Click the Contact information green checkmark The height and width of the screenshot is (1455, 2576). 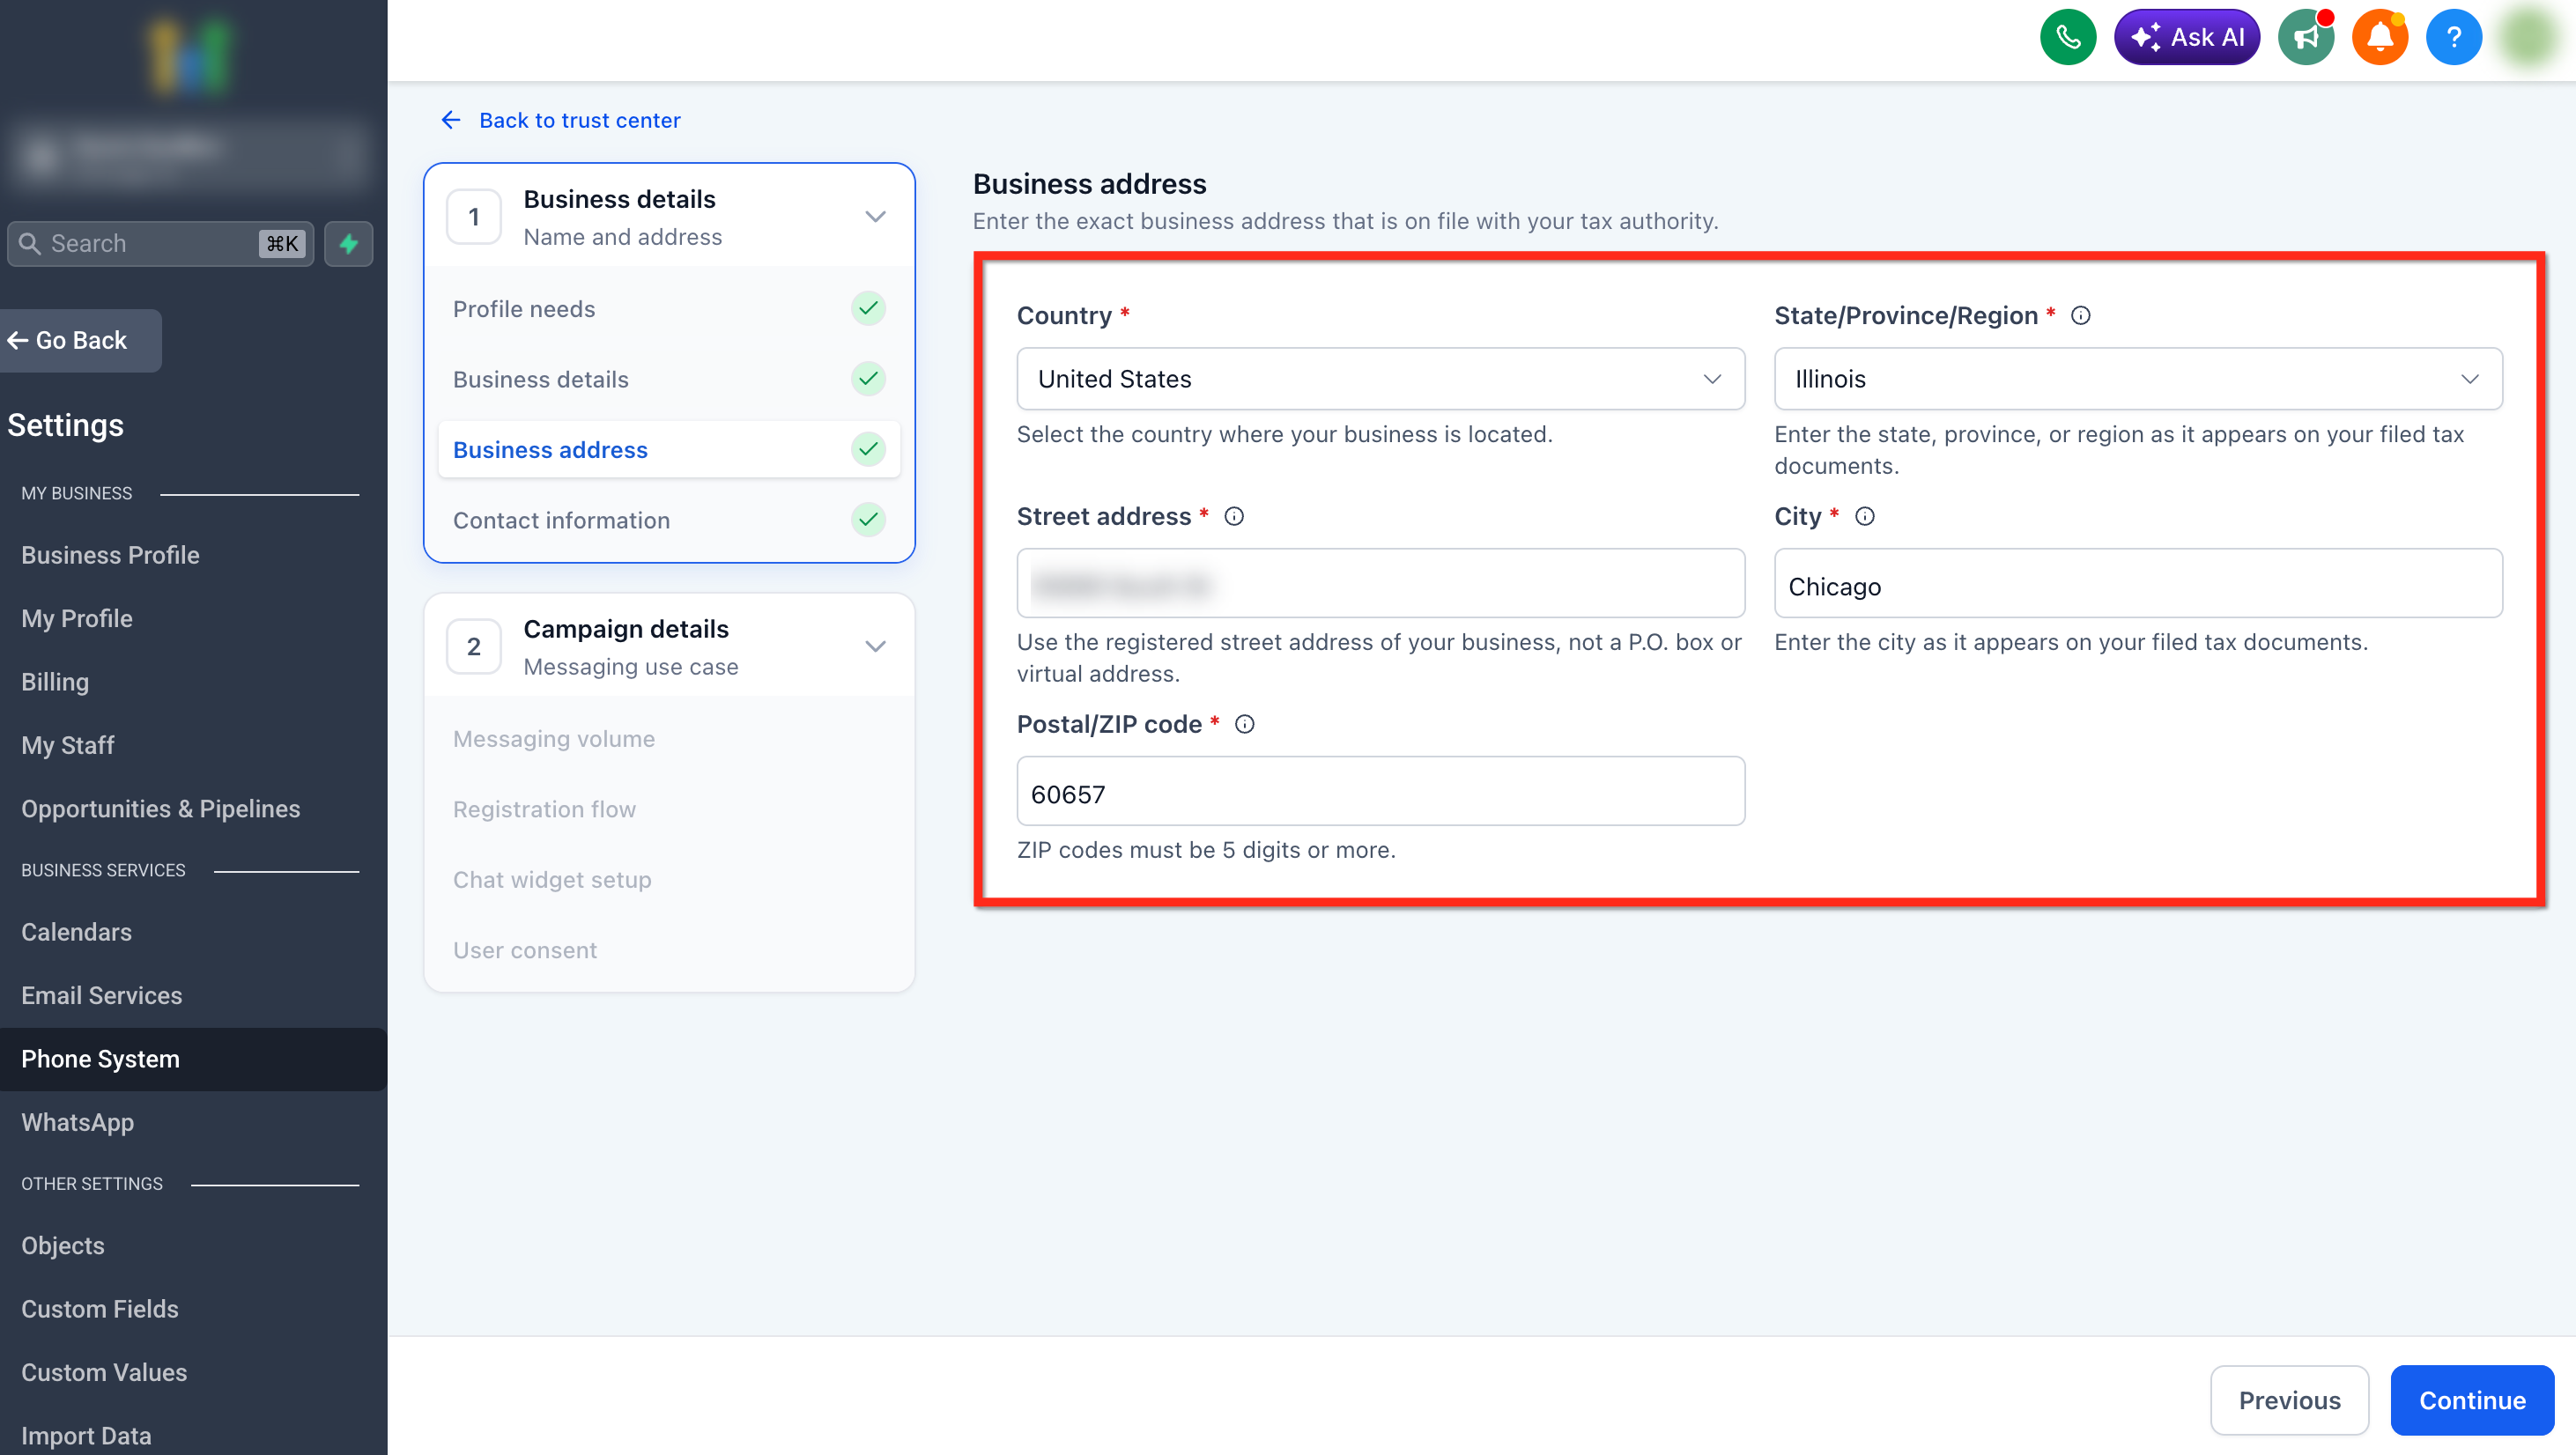tap(868, 519)
